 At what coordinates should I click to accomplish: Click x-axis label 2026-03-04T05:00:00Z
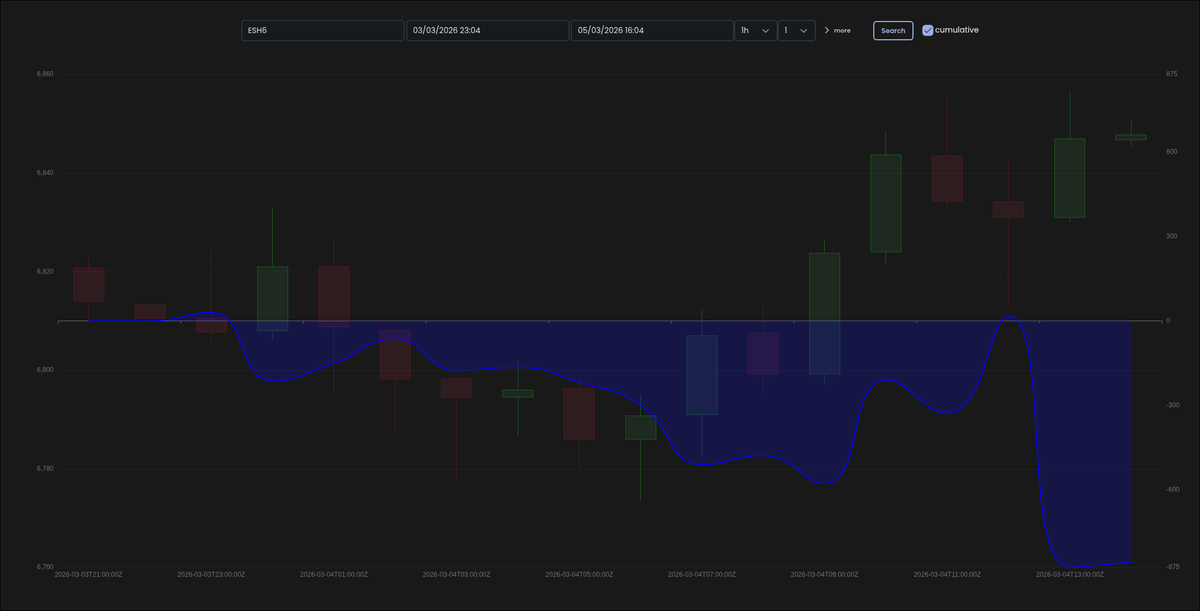click(579, 575)
